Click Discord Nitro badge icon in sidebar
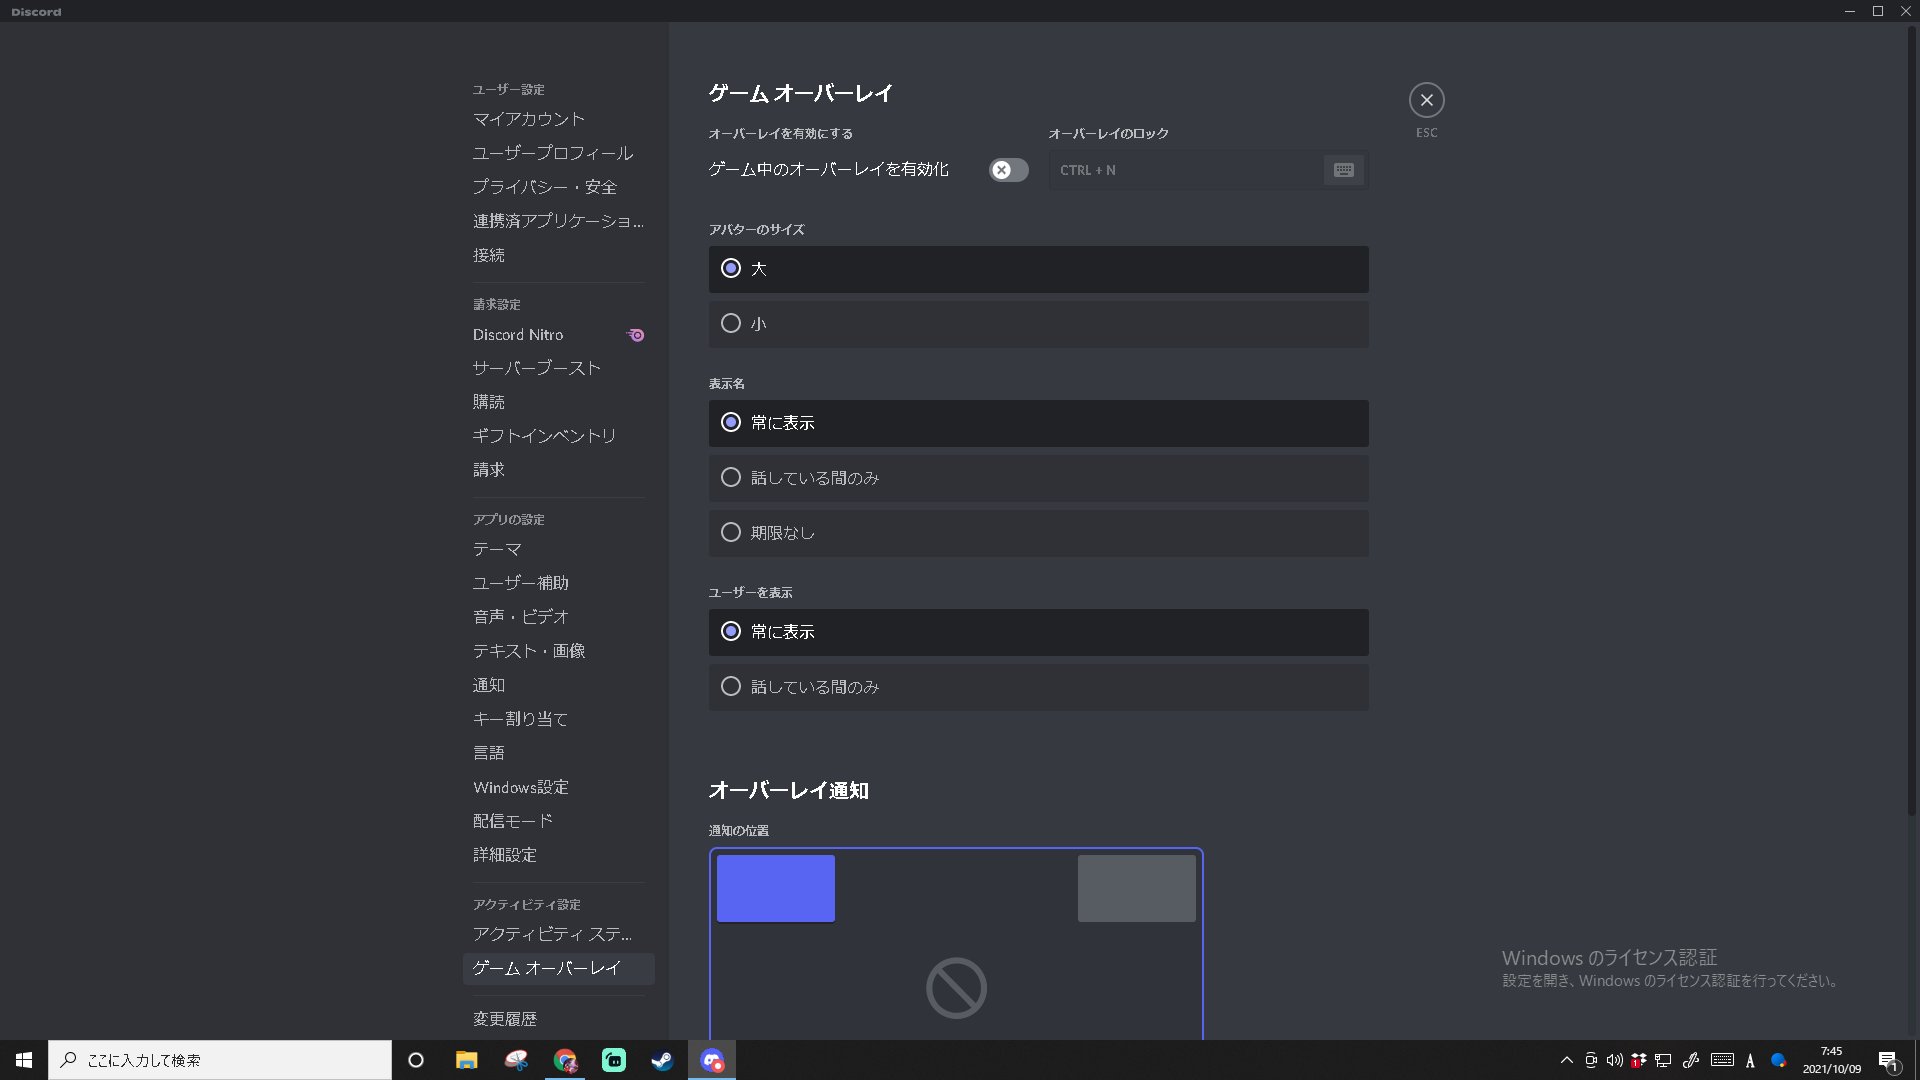The image size is (1920, 1080). click(x=636, y=335)
